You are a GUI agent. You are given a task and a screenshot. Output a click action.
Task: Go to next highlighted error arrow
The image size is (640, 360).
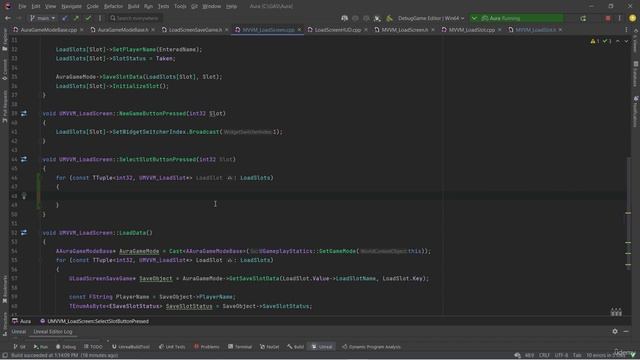point(626,41)
